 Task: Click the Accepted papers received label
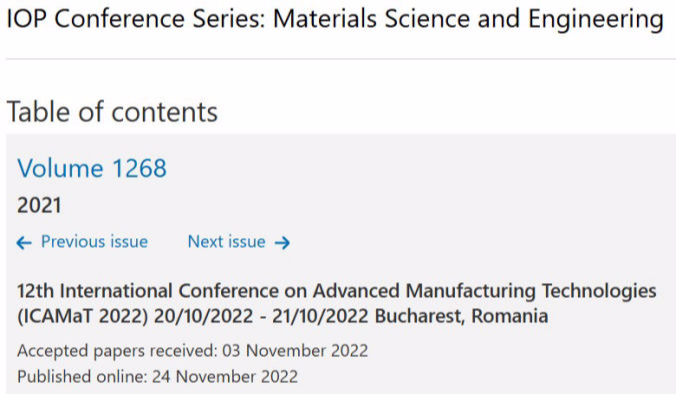pos(117,350)
